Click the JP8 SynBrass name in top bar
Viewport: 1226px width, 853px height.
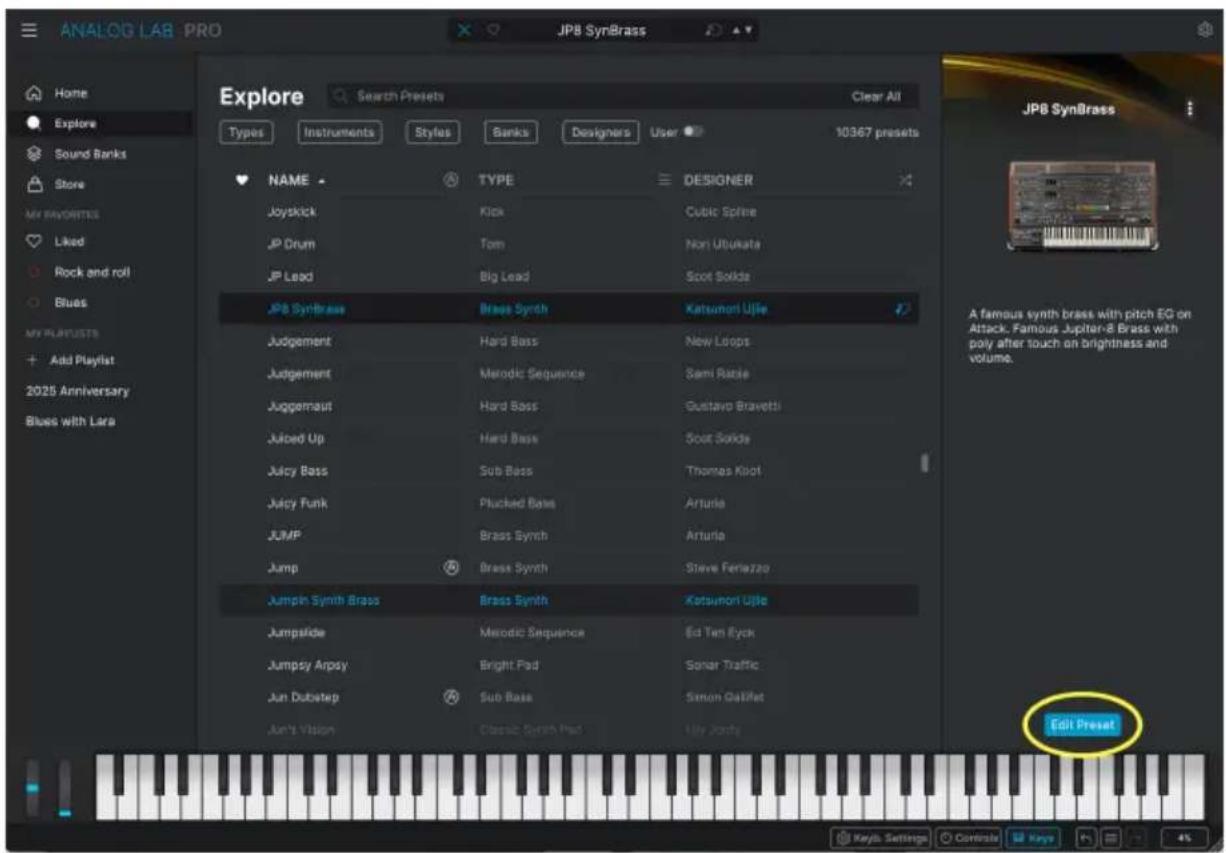point(601,31)
